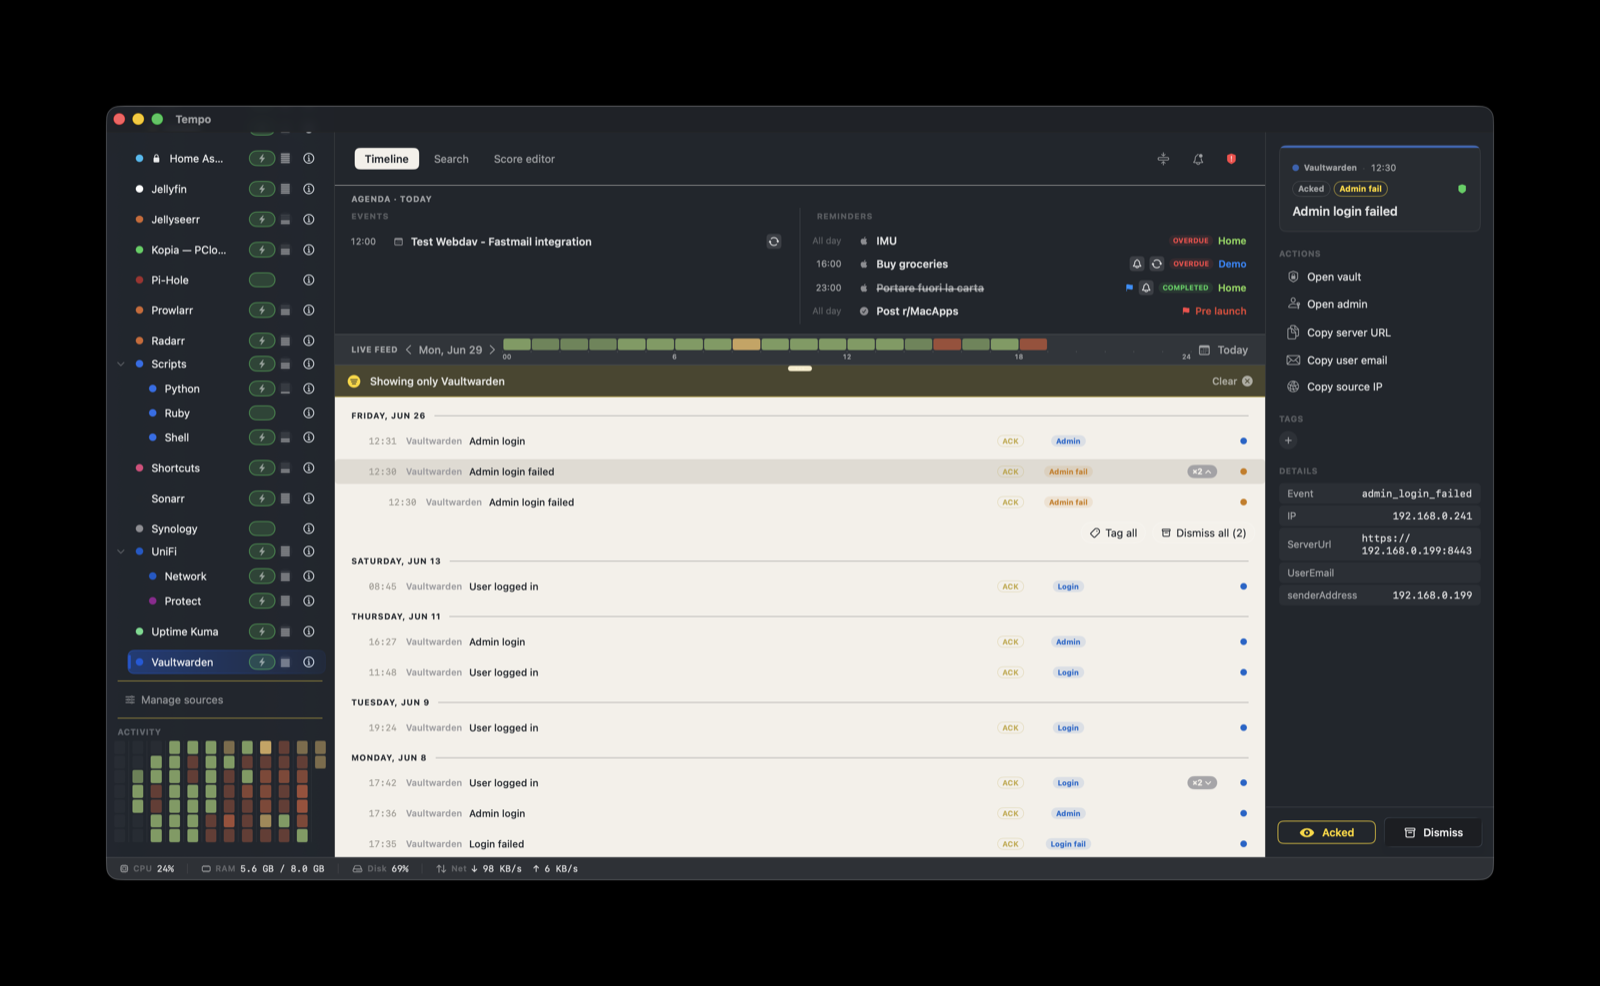The width and height of the screenshot is (1600, 986).
Task: Click the Acked button
Action: click(x=1326, y=832)
